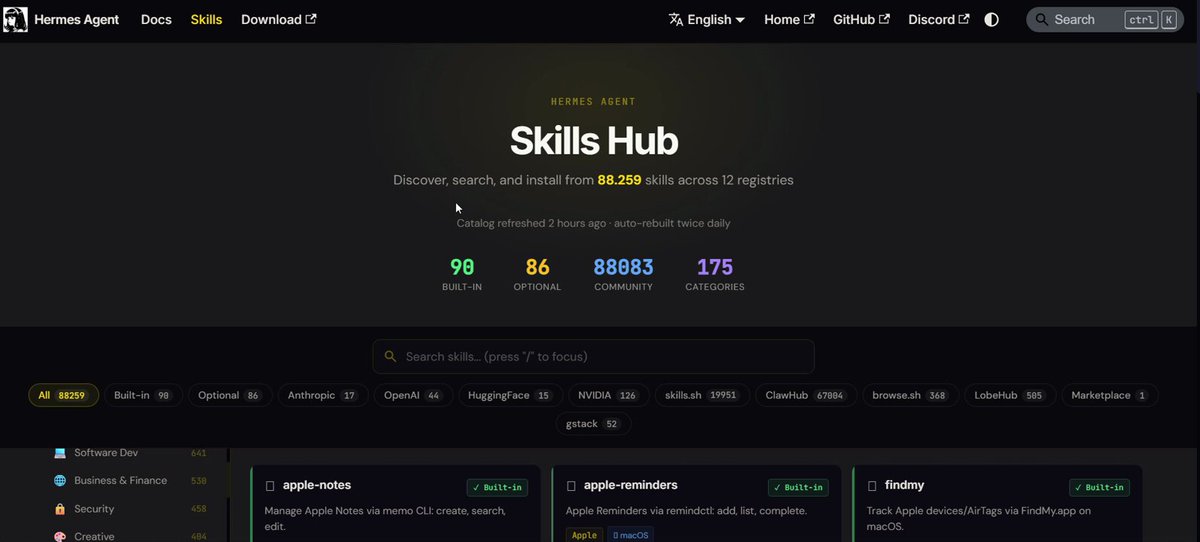
Task: Click the globe icon beside Business & Finance
Action: (x=60, y=480)
